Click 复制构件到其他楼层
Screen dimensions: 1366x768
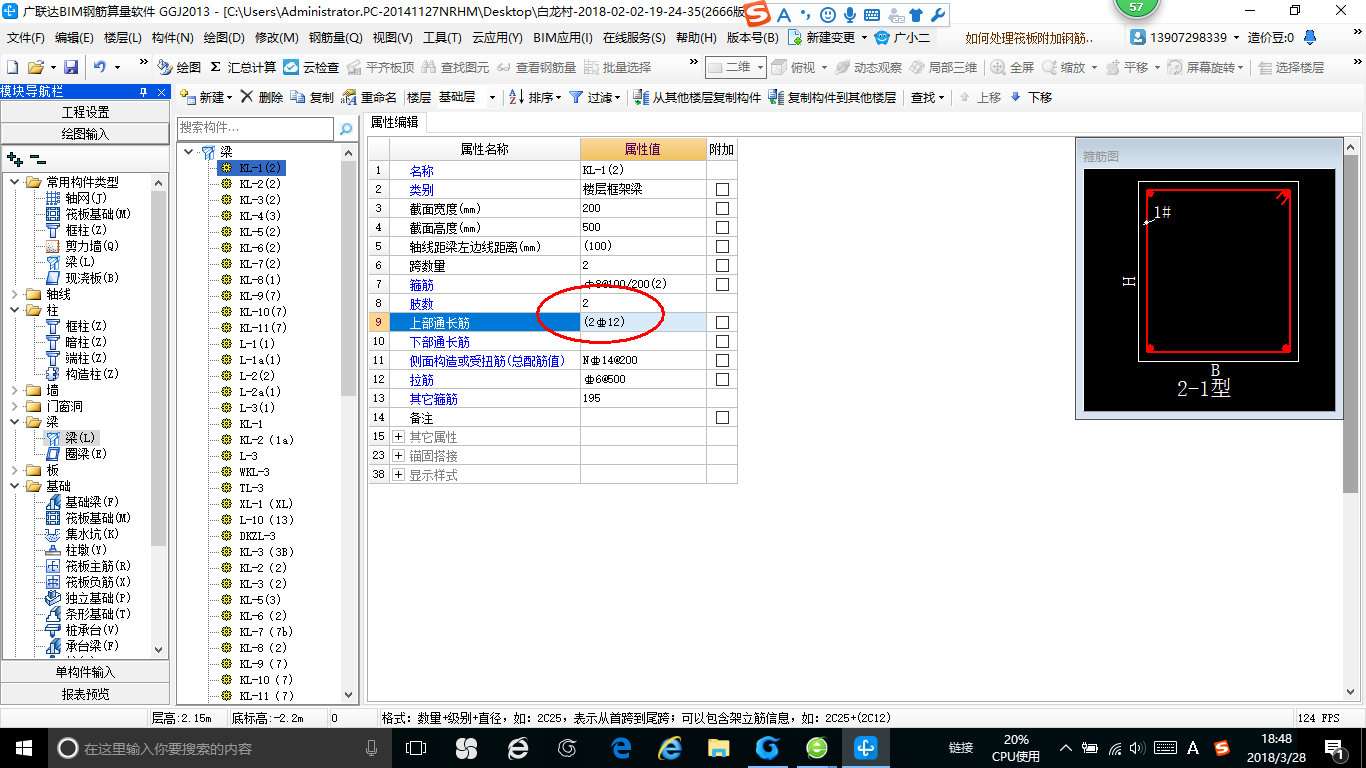pos(832,97)
